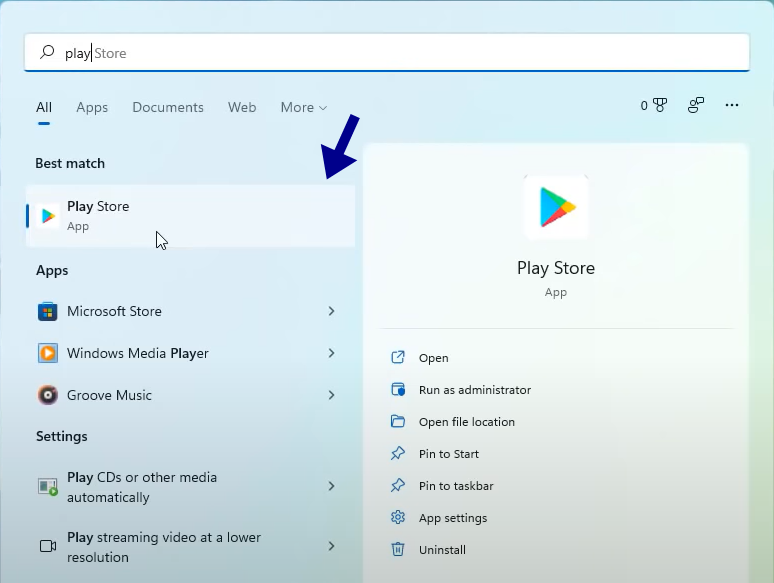Click the Uninstall trash icon
774x583 pixels.
point(398,549)
